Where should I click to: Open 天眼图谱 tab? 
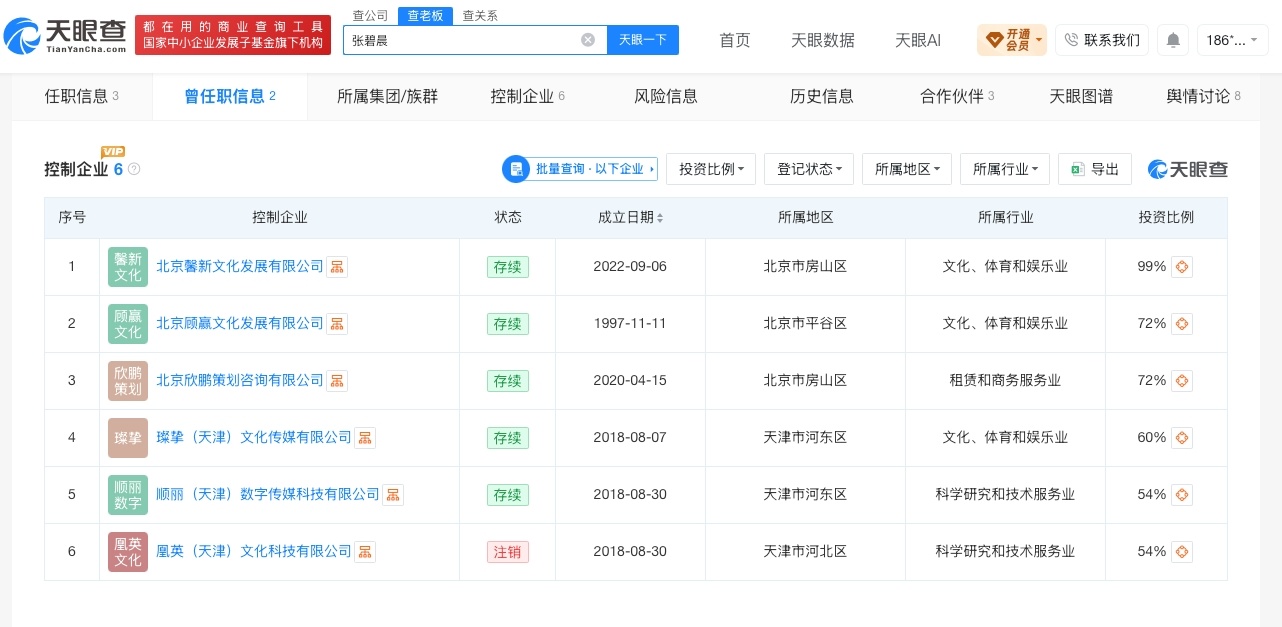click(x=1081, y=96)
